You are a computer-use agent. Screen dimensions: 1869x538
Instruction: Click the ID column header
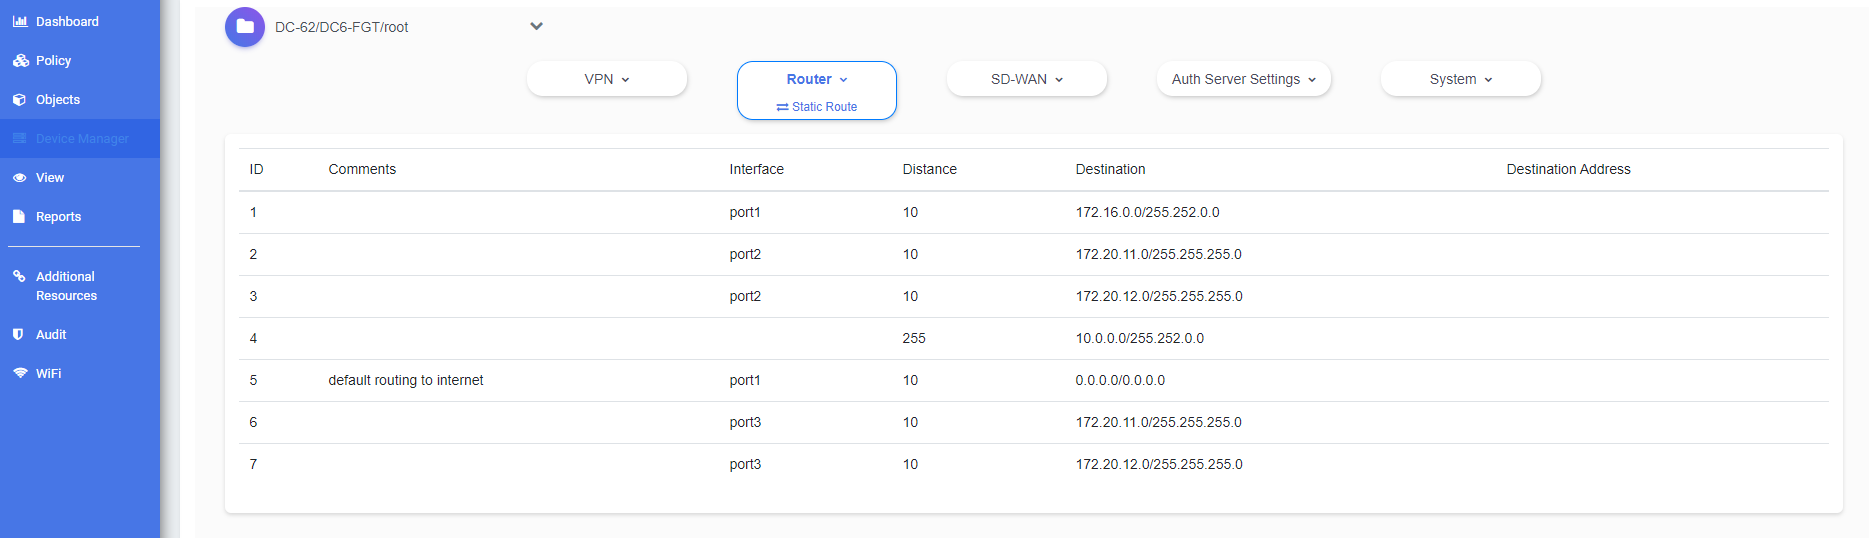click(x=256, y=169)
